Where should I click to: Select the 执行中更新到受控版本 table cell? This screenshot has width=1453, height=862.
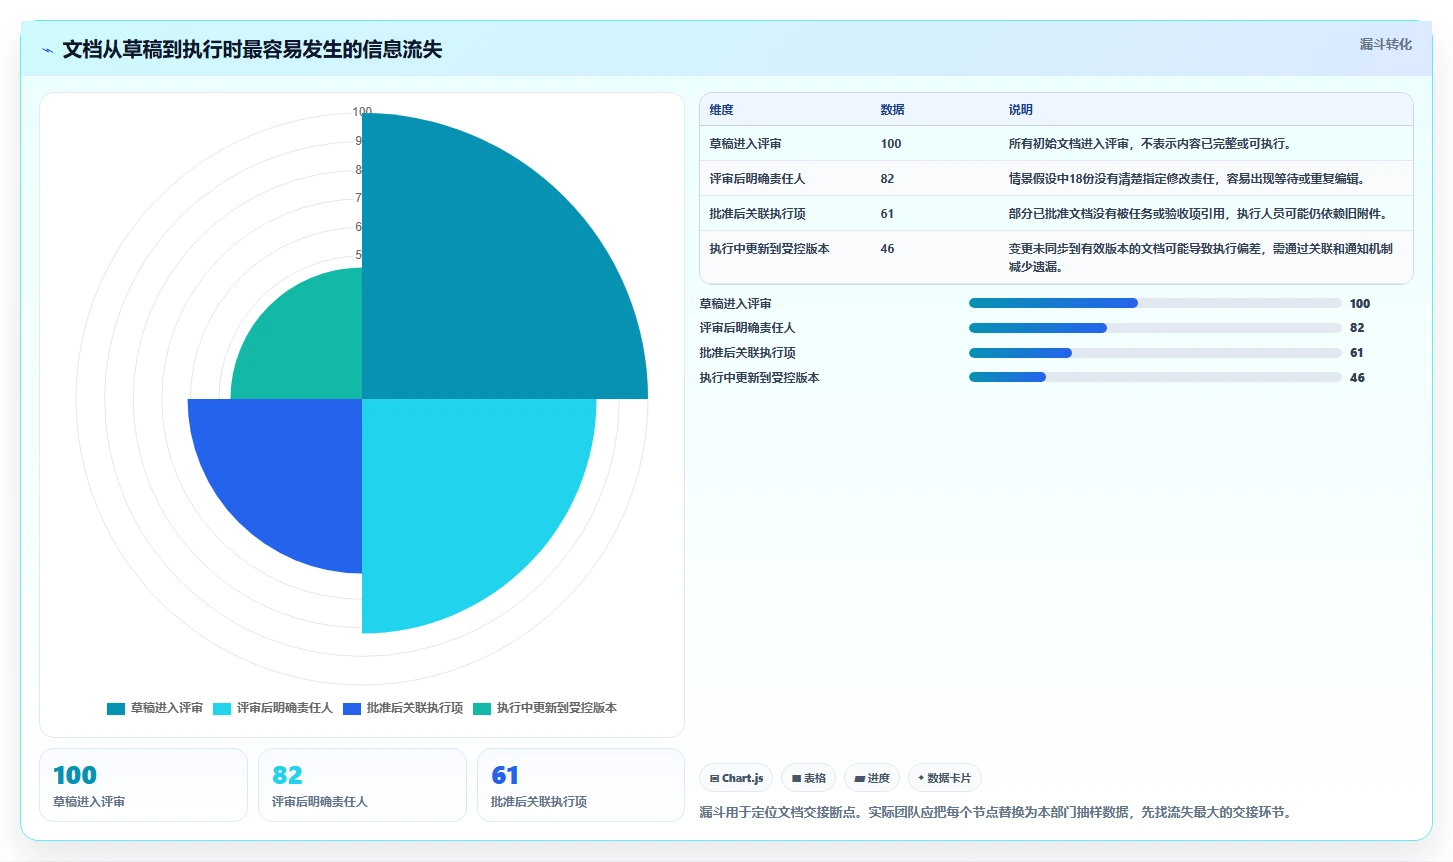pyautogui.click(x=769, y=249)
